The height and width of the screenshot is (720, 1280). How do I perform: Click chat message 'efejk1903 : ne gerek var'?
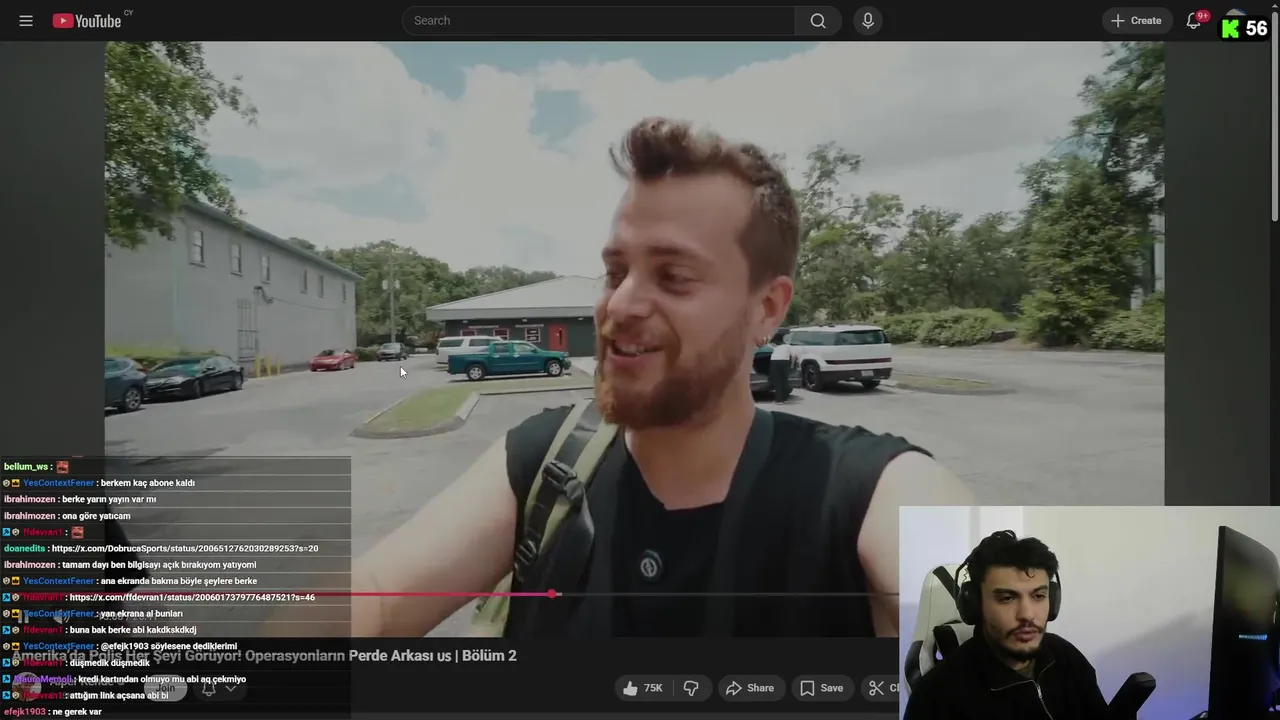pos(53,712)
